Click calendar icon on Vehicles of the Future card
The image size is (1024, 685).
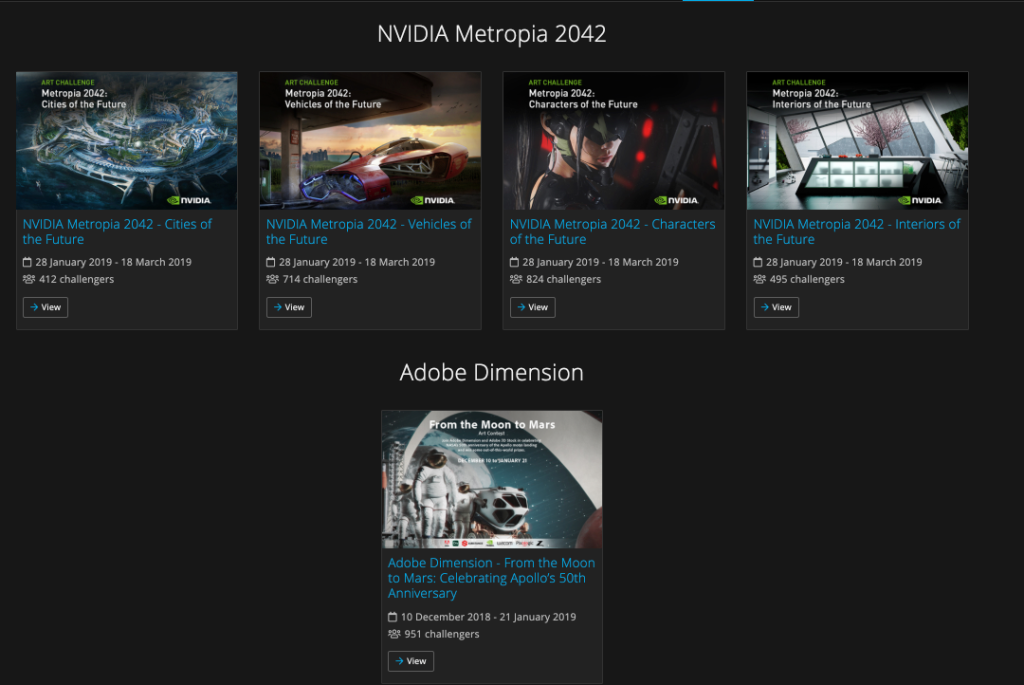[x=271, y=263]
